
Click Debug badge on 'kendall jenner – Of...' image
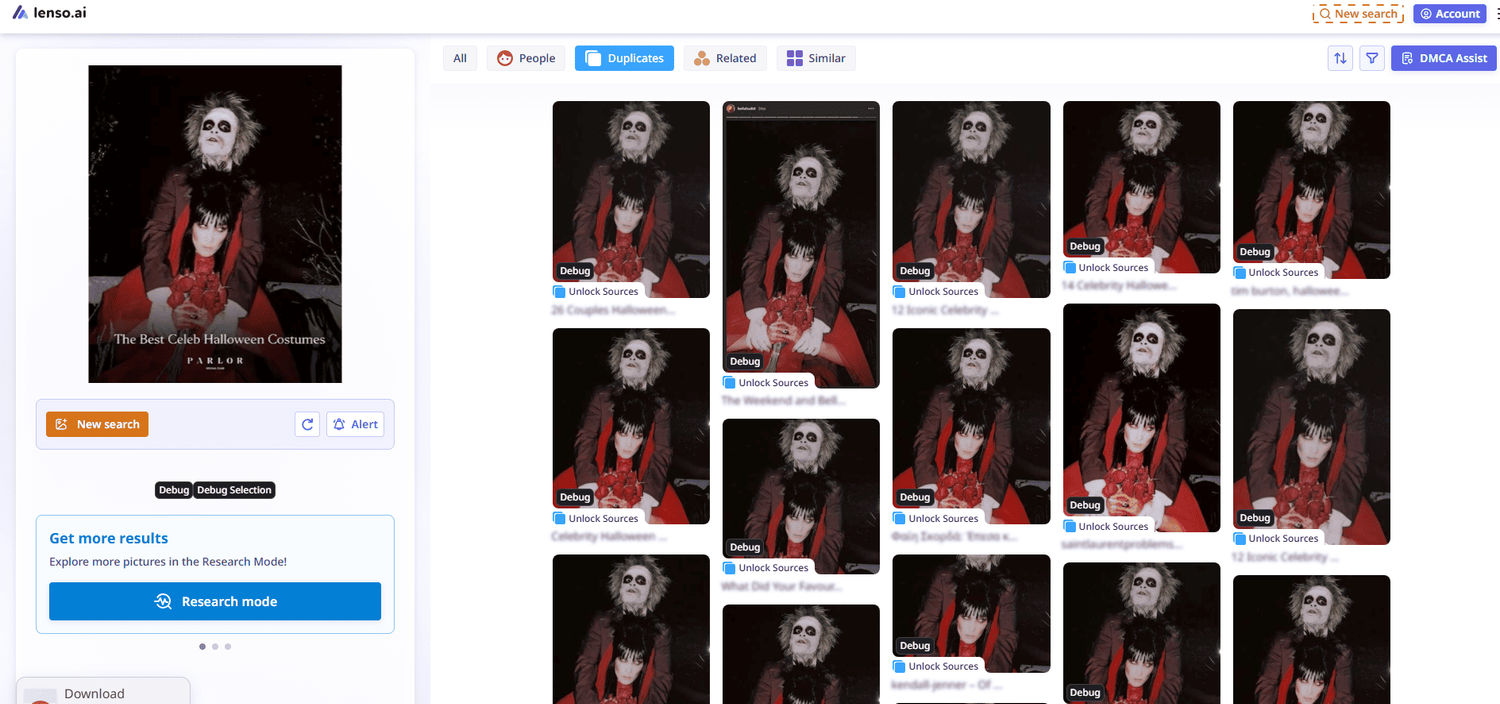(x=915, y=646)
